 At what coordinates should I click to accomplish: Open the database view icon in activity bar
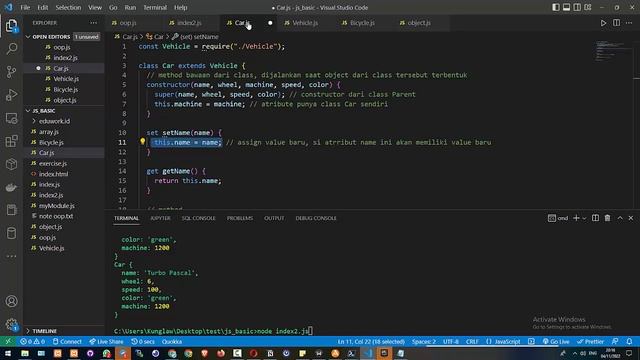coord(11,233)
